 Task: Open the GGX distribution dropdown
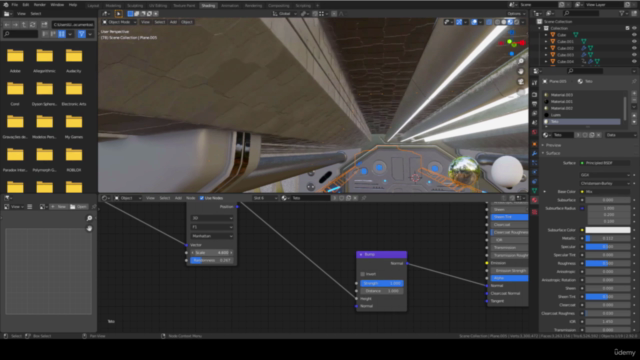click(x=605, y=175)
